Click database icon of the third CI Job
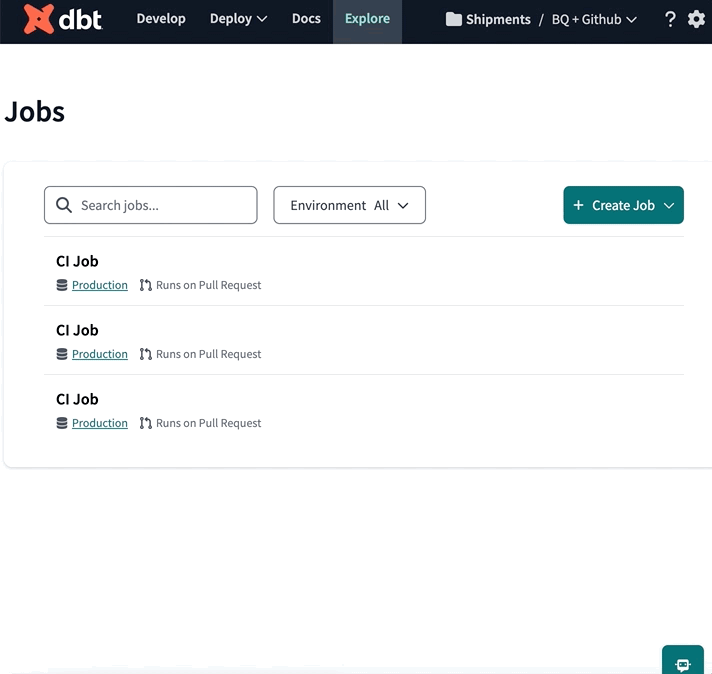The width and height of the screenshot is (712, 674). (62, 423)
